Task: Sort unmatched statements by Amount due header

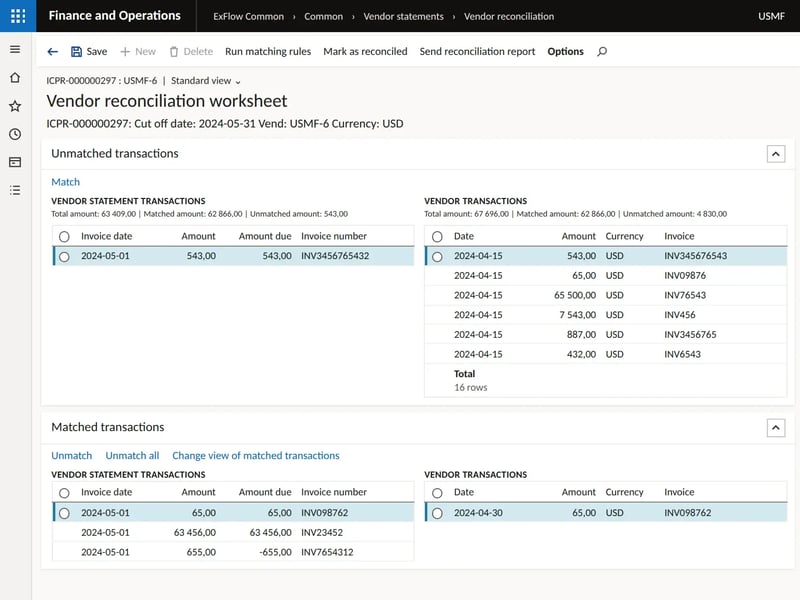Action: (x=265, y=236)
